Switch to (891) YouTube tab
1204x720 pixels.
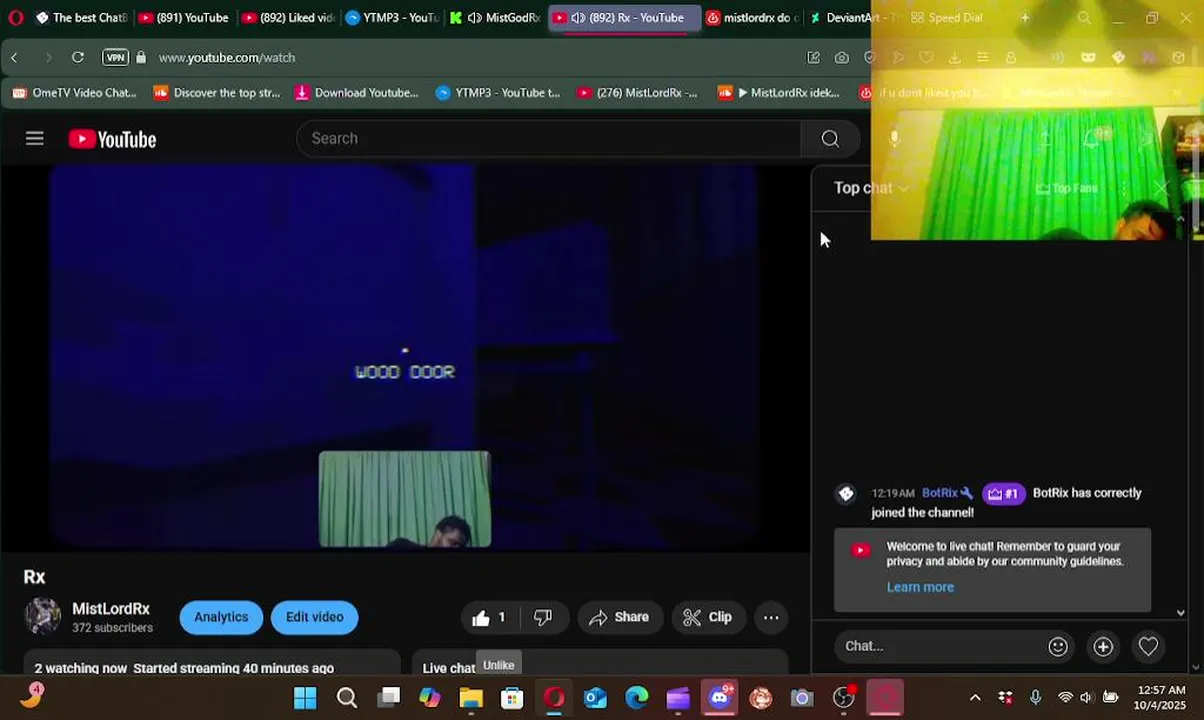[183, 18]
